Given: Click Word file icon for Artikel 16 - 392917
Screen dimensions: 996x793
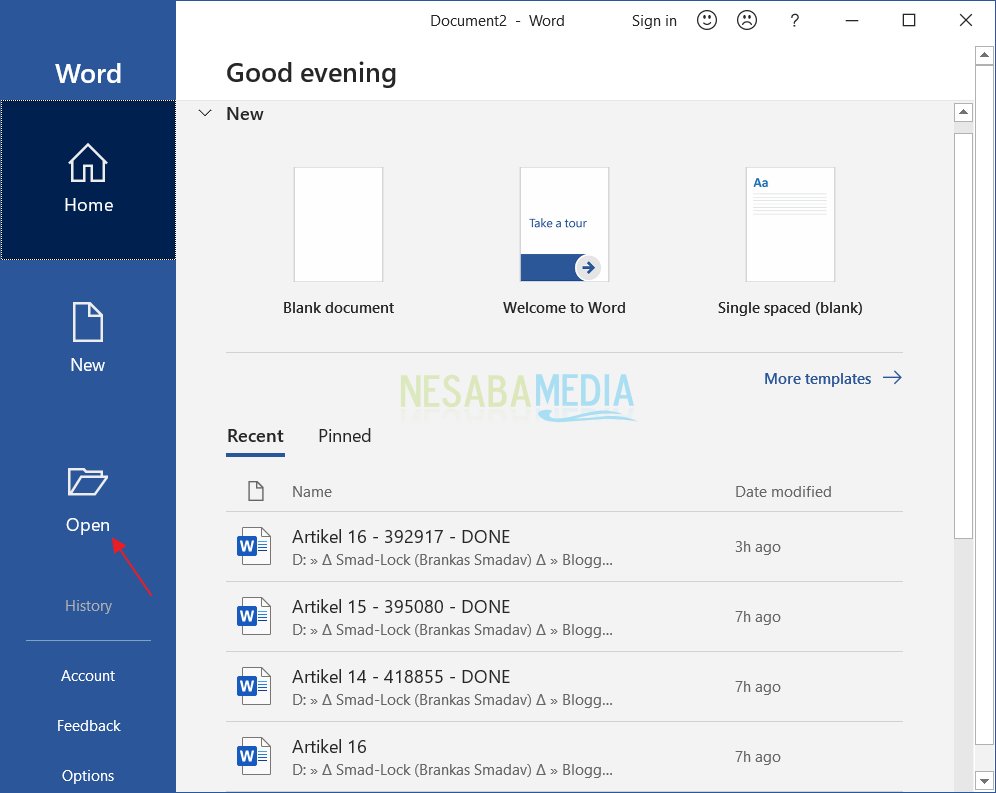Looking at the screenshot, I should (x=253, y=546).
